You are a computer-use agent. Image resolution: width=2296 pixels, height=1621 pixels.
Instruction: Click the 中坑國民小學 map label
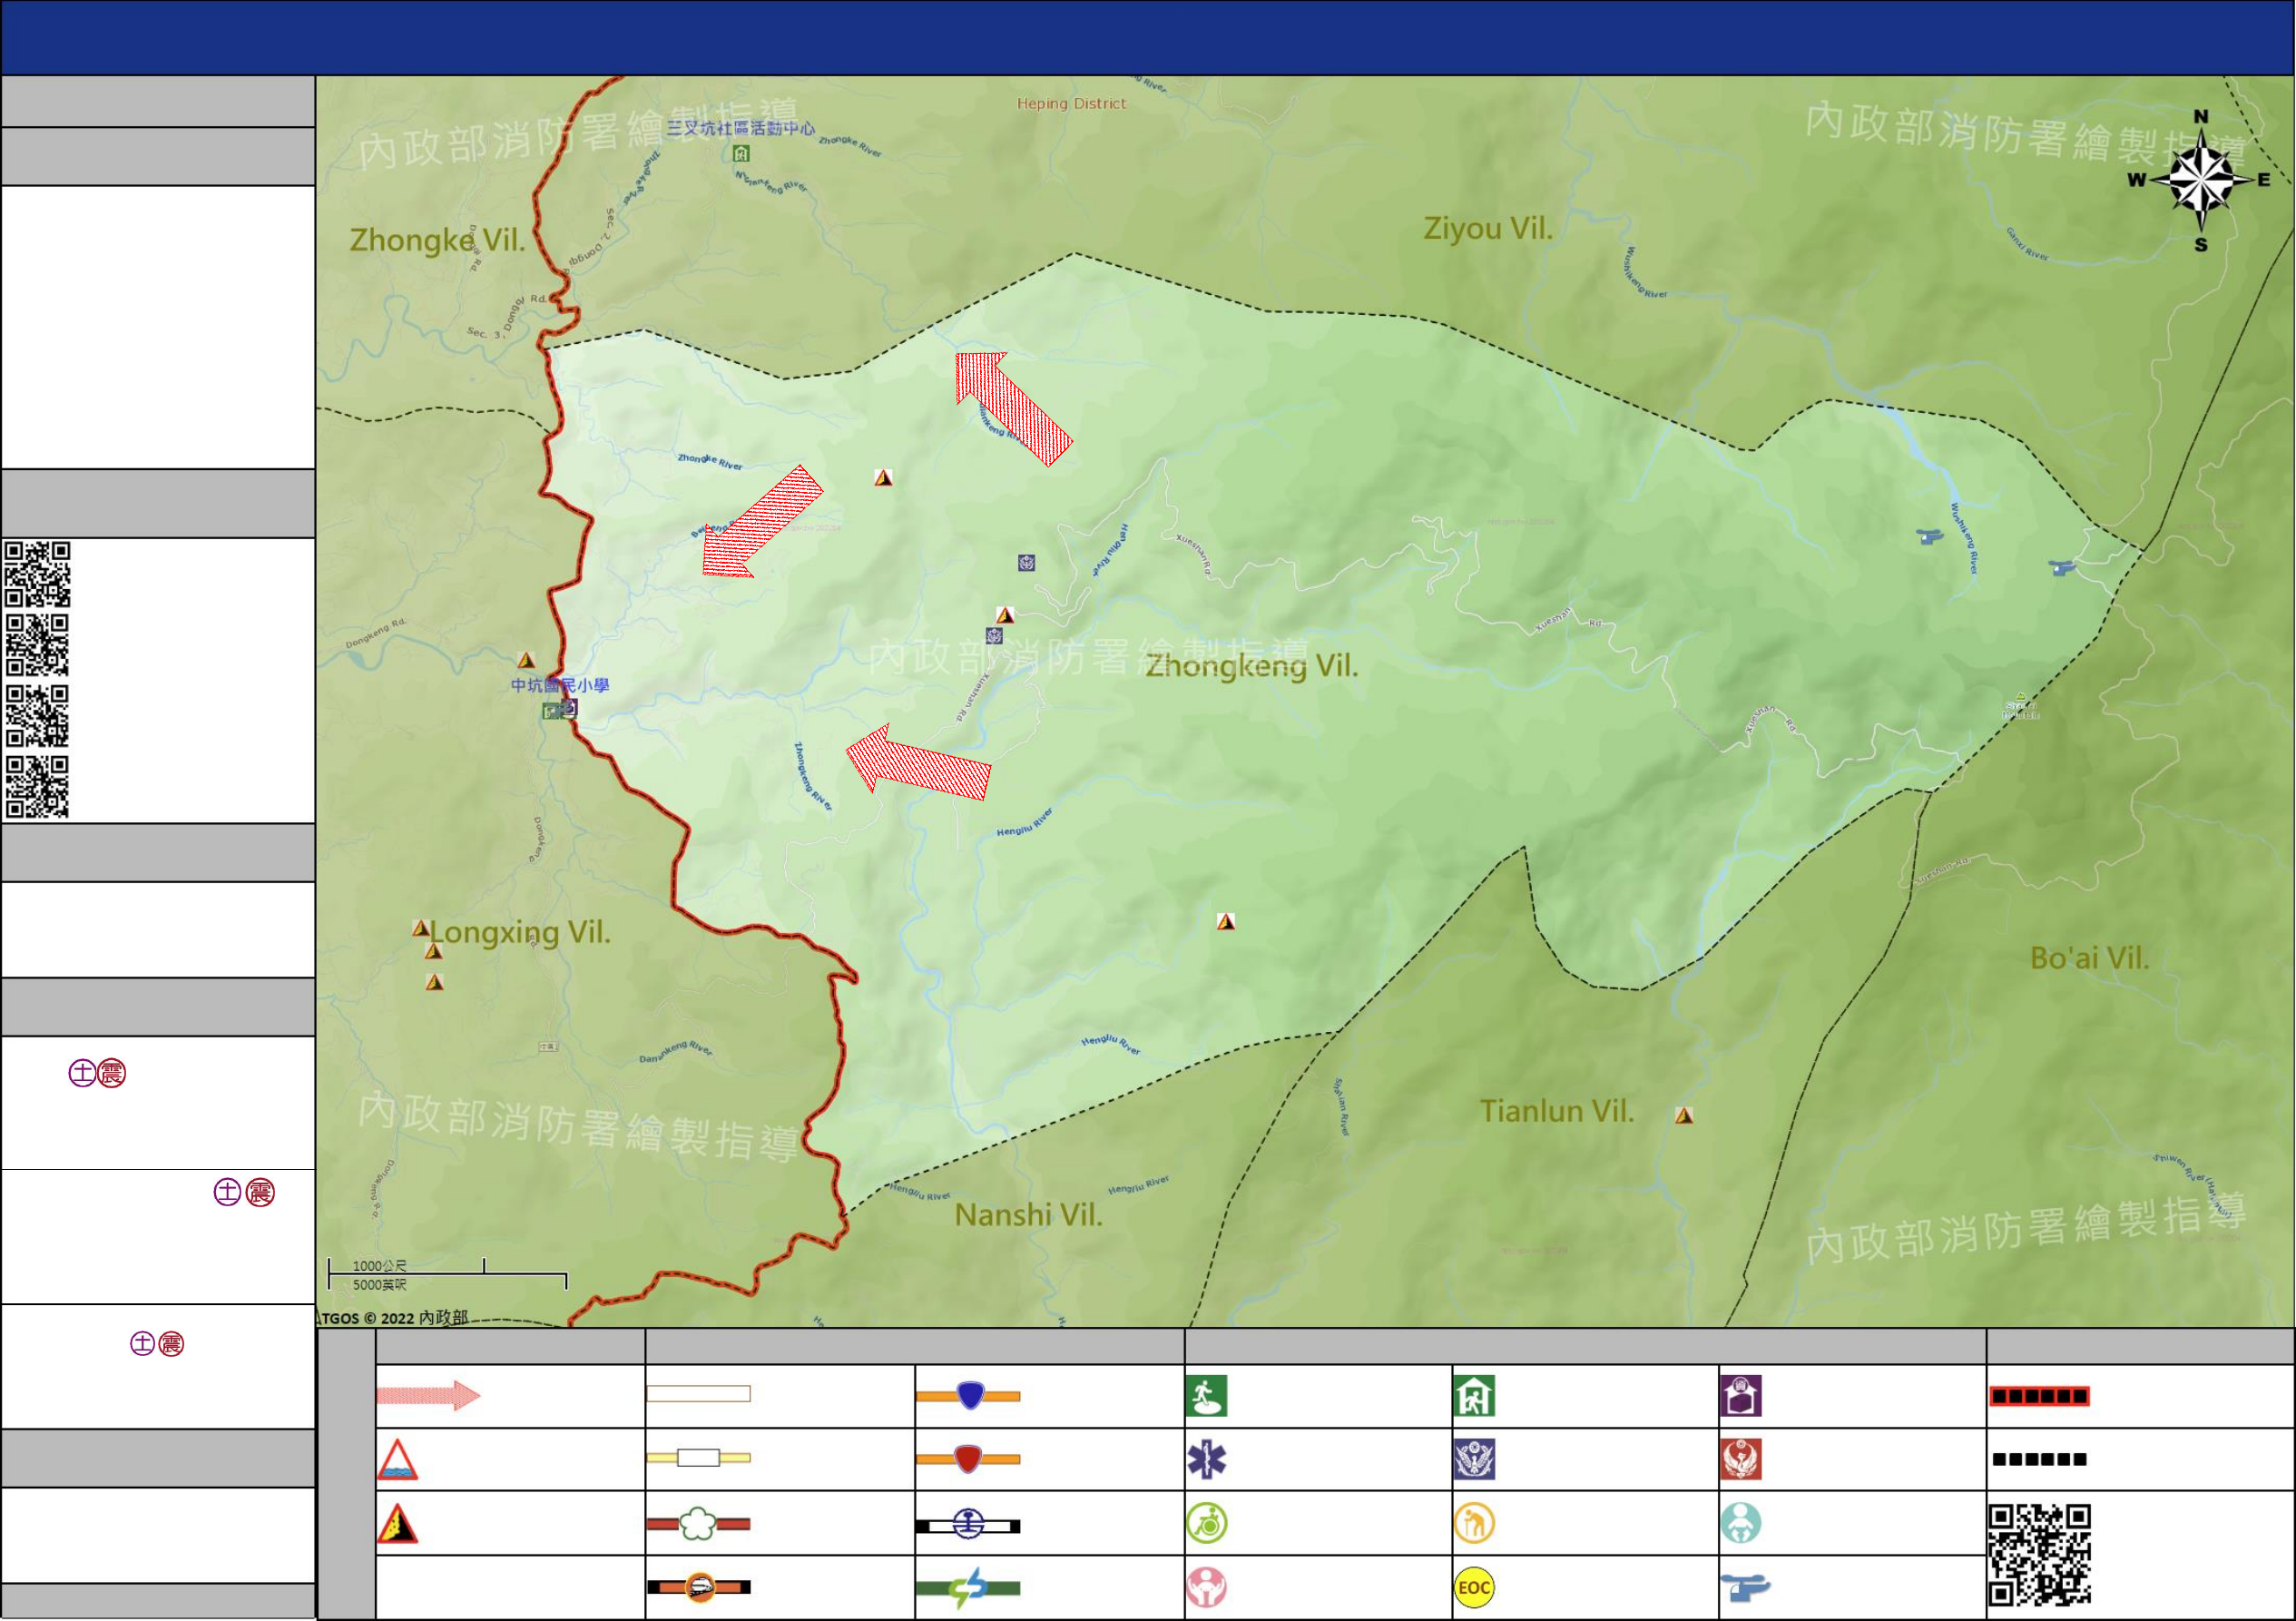tap(560, 686)
